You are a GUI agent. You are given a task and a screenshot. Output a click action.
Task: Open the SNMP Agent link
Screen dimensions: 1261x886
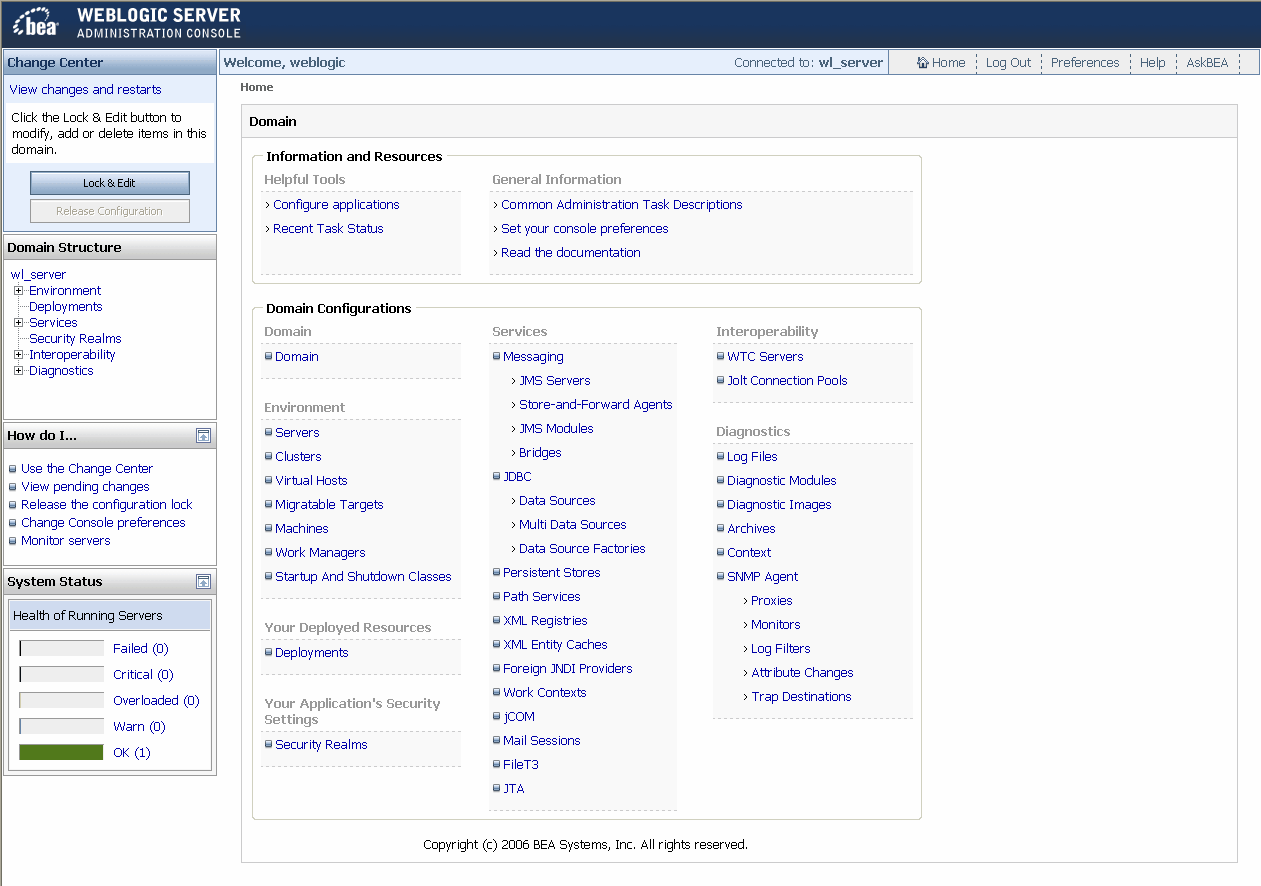(762, 577)
